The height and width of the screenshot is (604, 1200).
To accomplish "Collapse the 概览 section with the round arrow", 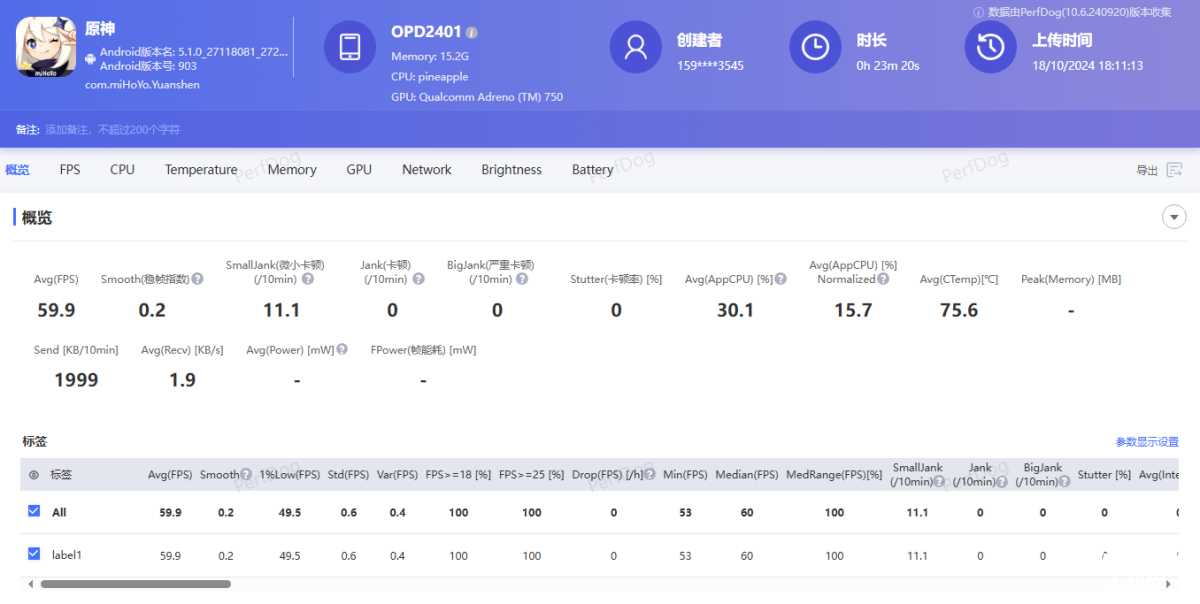I will pos(1174,217).
